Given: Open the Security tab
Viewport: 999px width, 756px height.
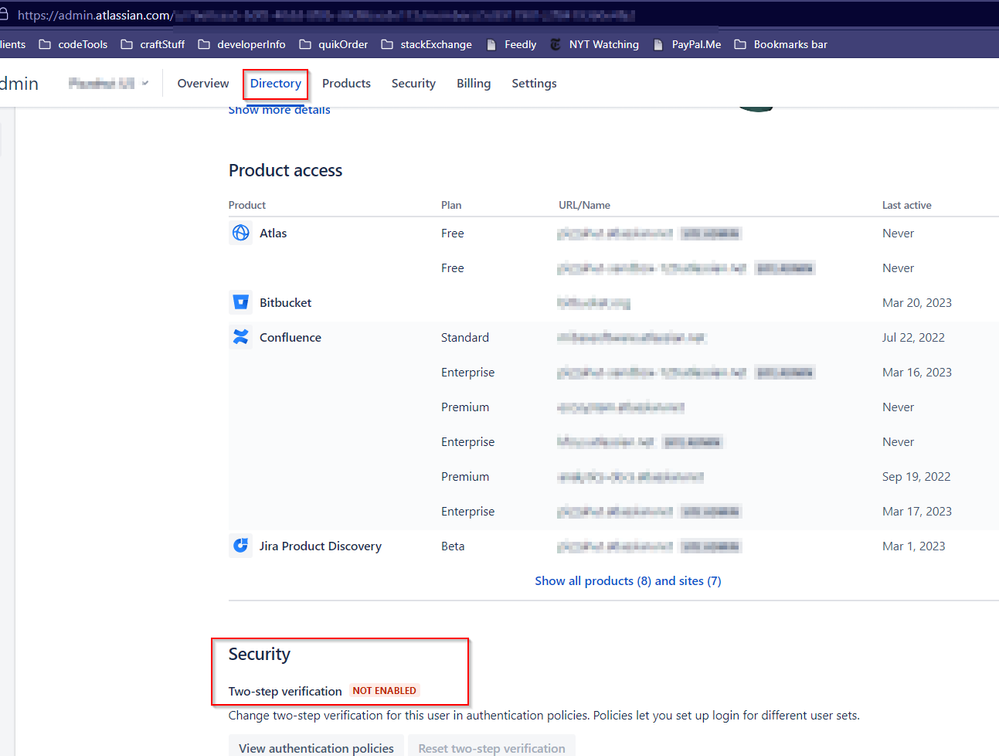Looking at the screenshot, I should 413,83.
